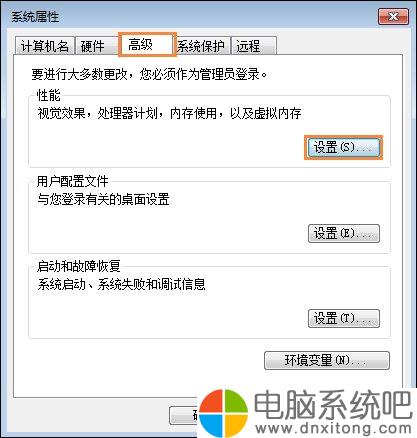Click 设置(E) under 用户配置文件
This screenshot has height=438, width=417.
click(x=344, y=233)
